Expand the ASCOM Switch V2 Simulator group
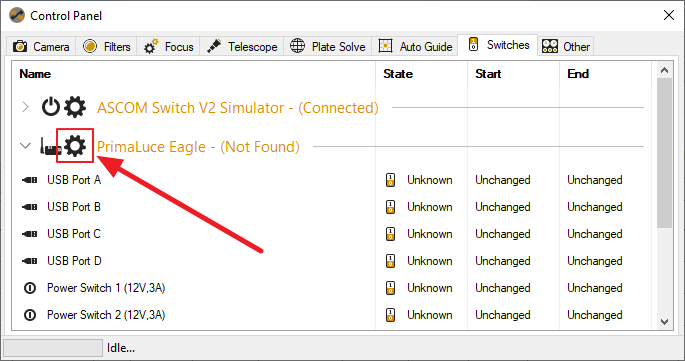685x361 pixels. [x=25, y=107]
